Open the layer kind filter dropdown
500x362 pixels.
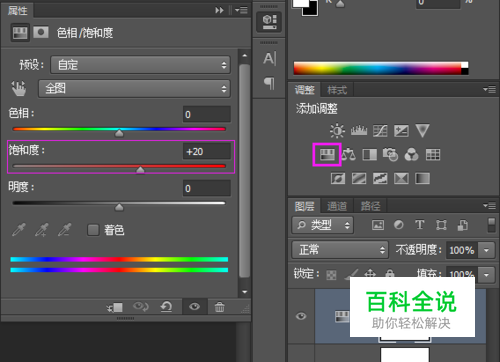[322, 225]
